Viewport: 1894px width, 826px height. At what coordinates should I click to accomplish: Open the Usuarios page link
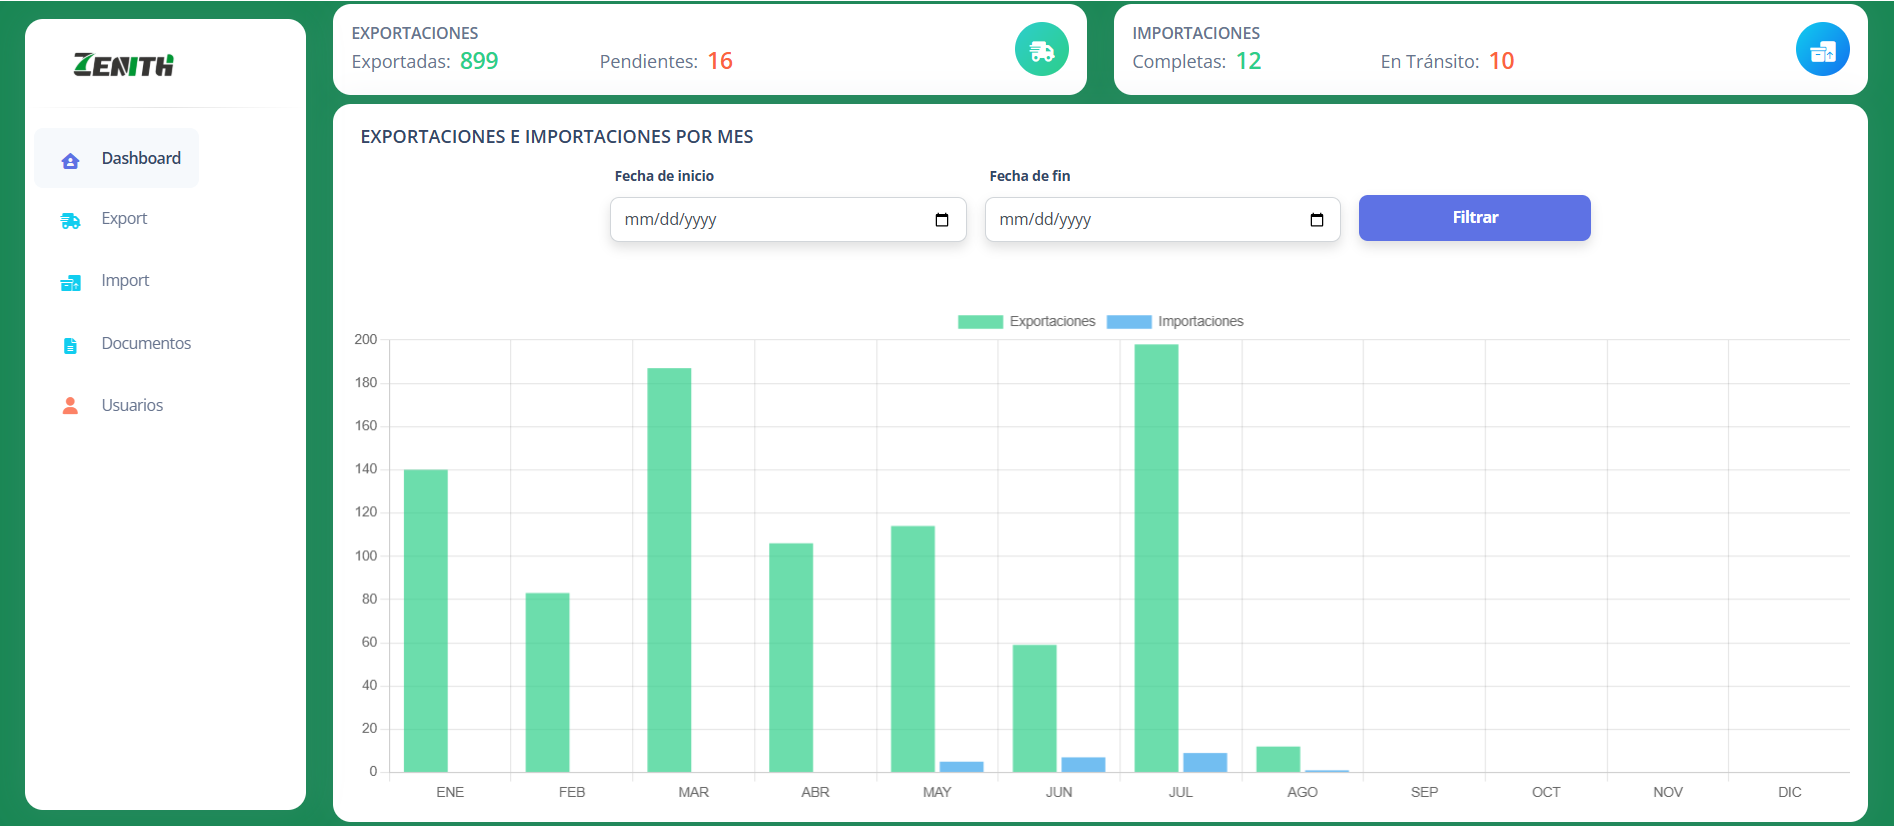click(132, 405)
